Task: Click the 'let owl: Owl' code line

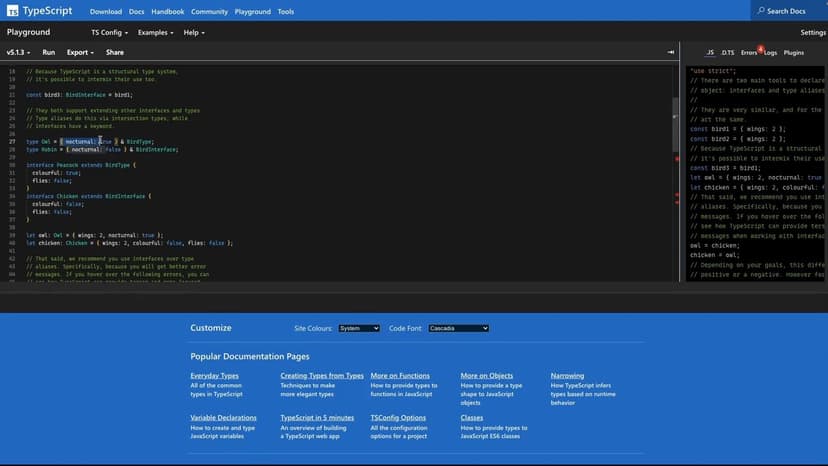Action: tap(95, 235)
